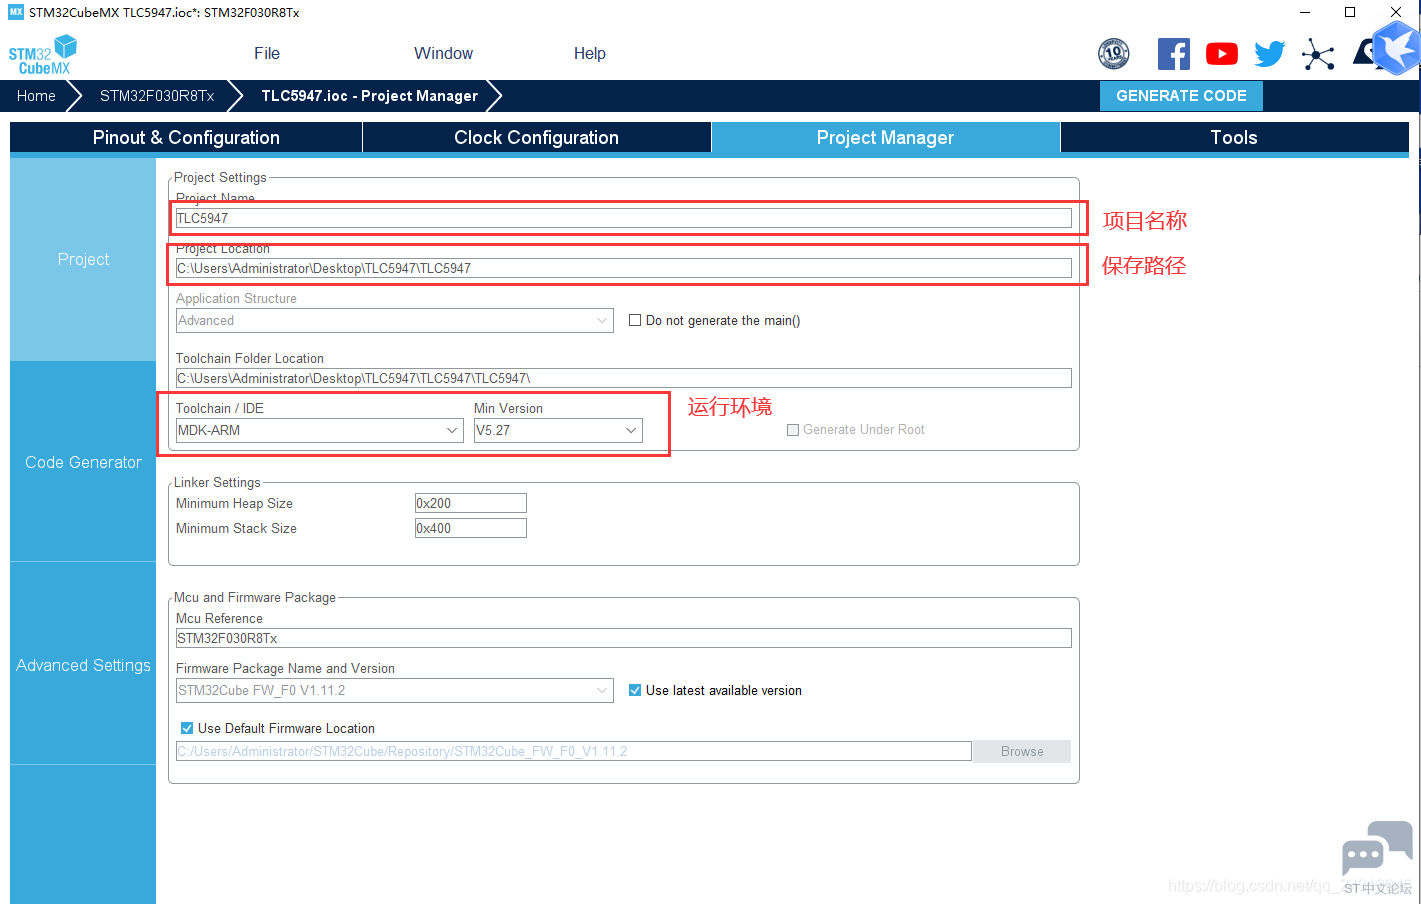Image resolution: width=1421 pixels, height=904 pixels.
Task: Uncheck Use Default Firmware Location
Action: pyautogui.click(x=187, y=728)
